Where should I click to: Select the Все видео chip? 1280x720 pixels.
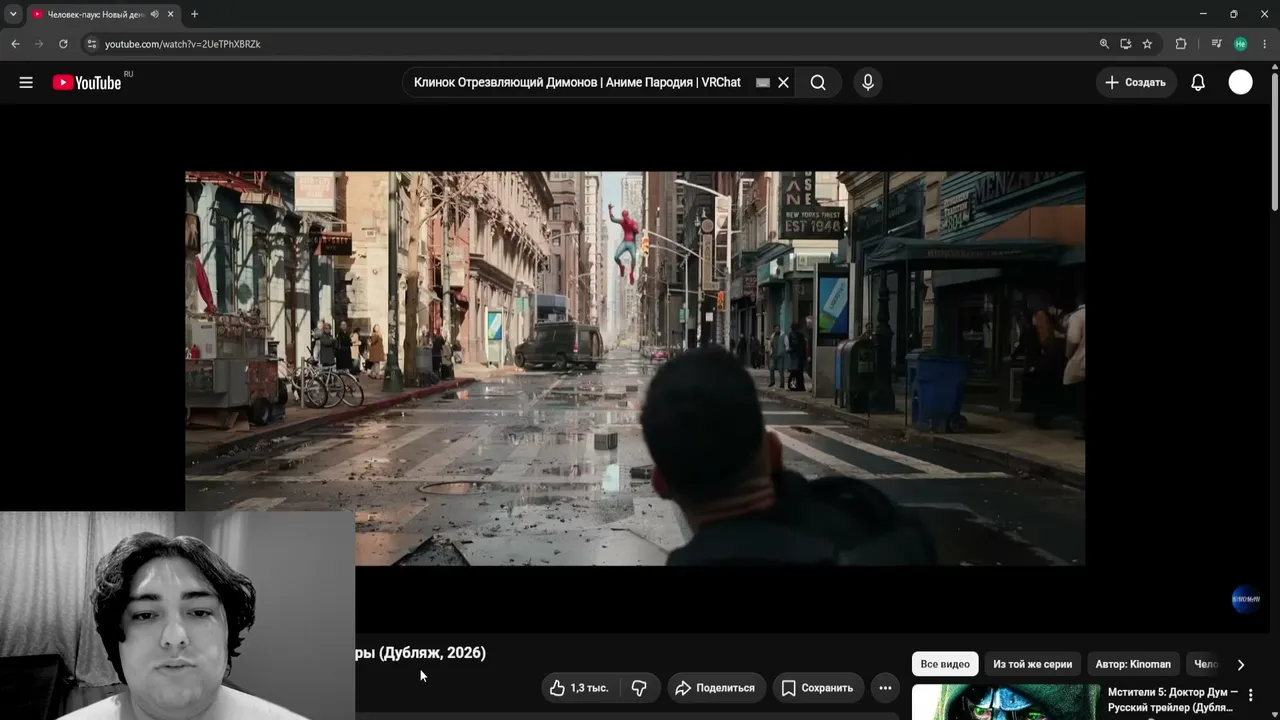tap(945, 664)
